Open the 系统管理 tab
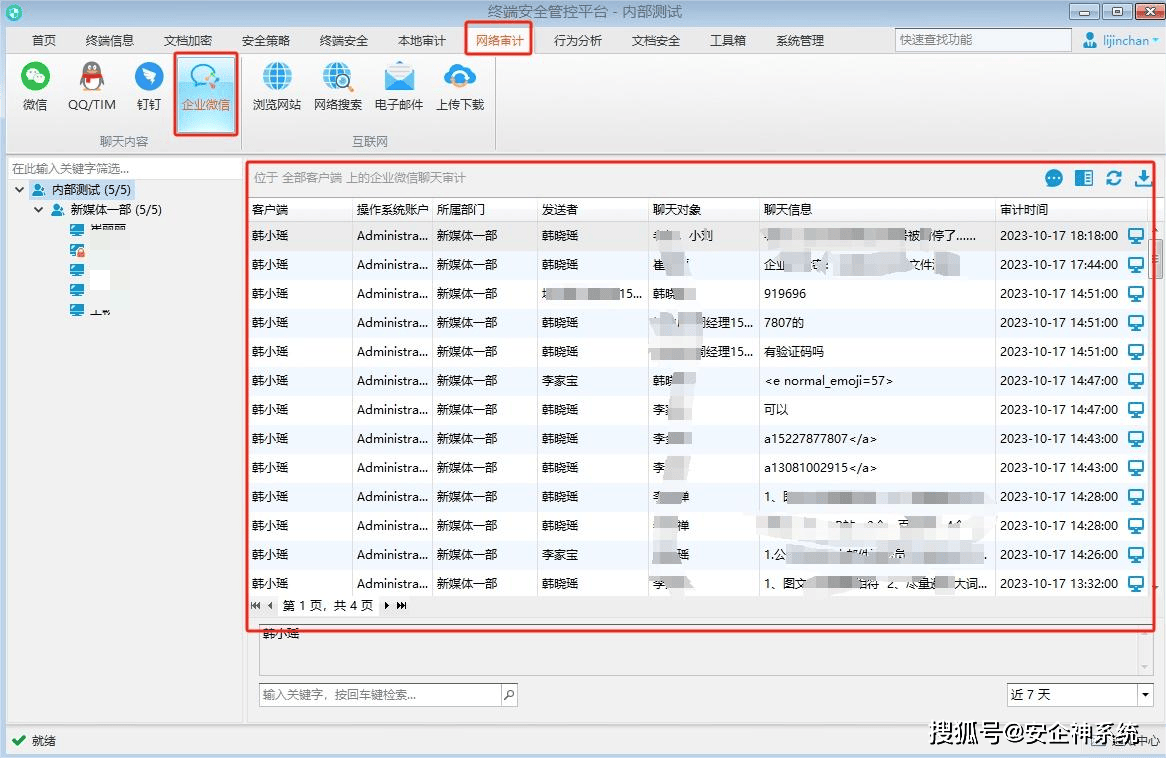Image resolution: width=1166 pixels, height=758 pixels. tap(800, 40)
